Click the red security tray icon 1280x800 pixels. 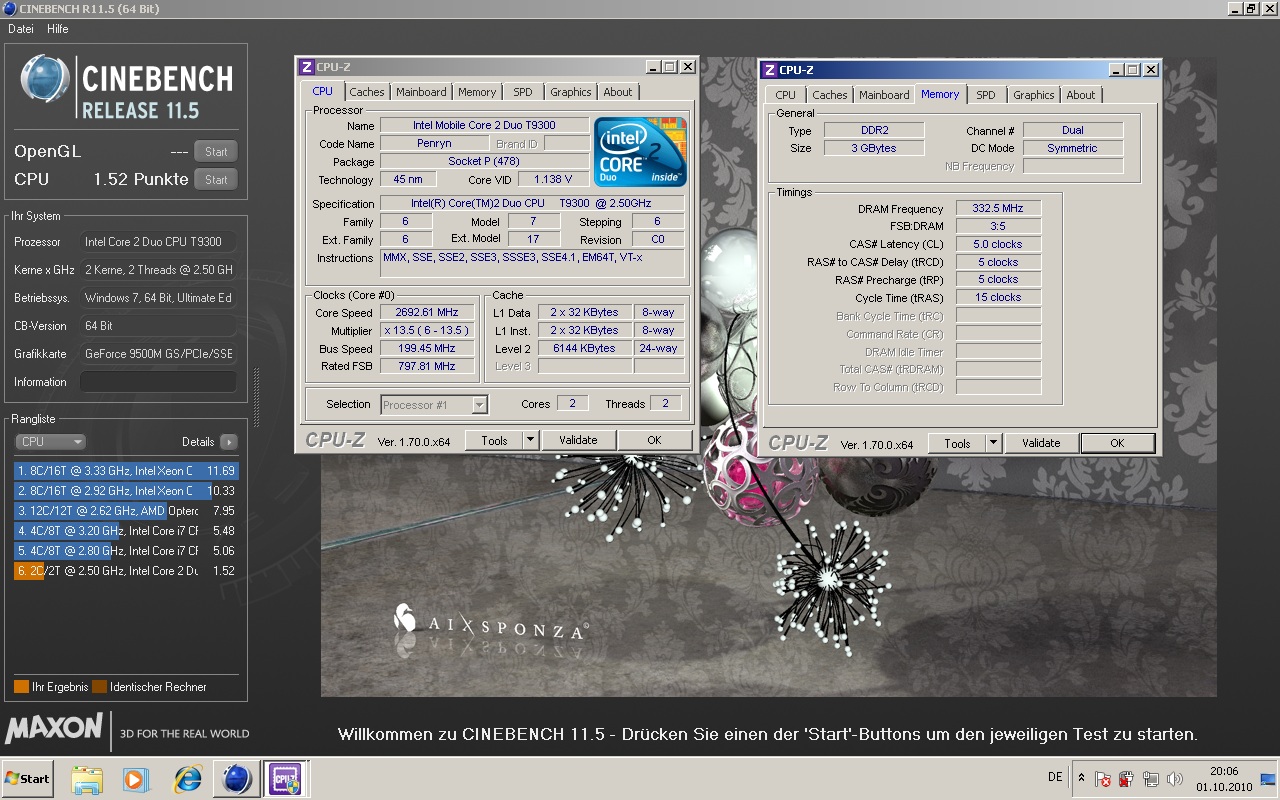1126,779
